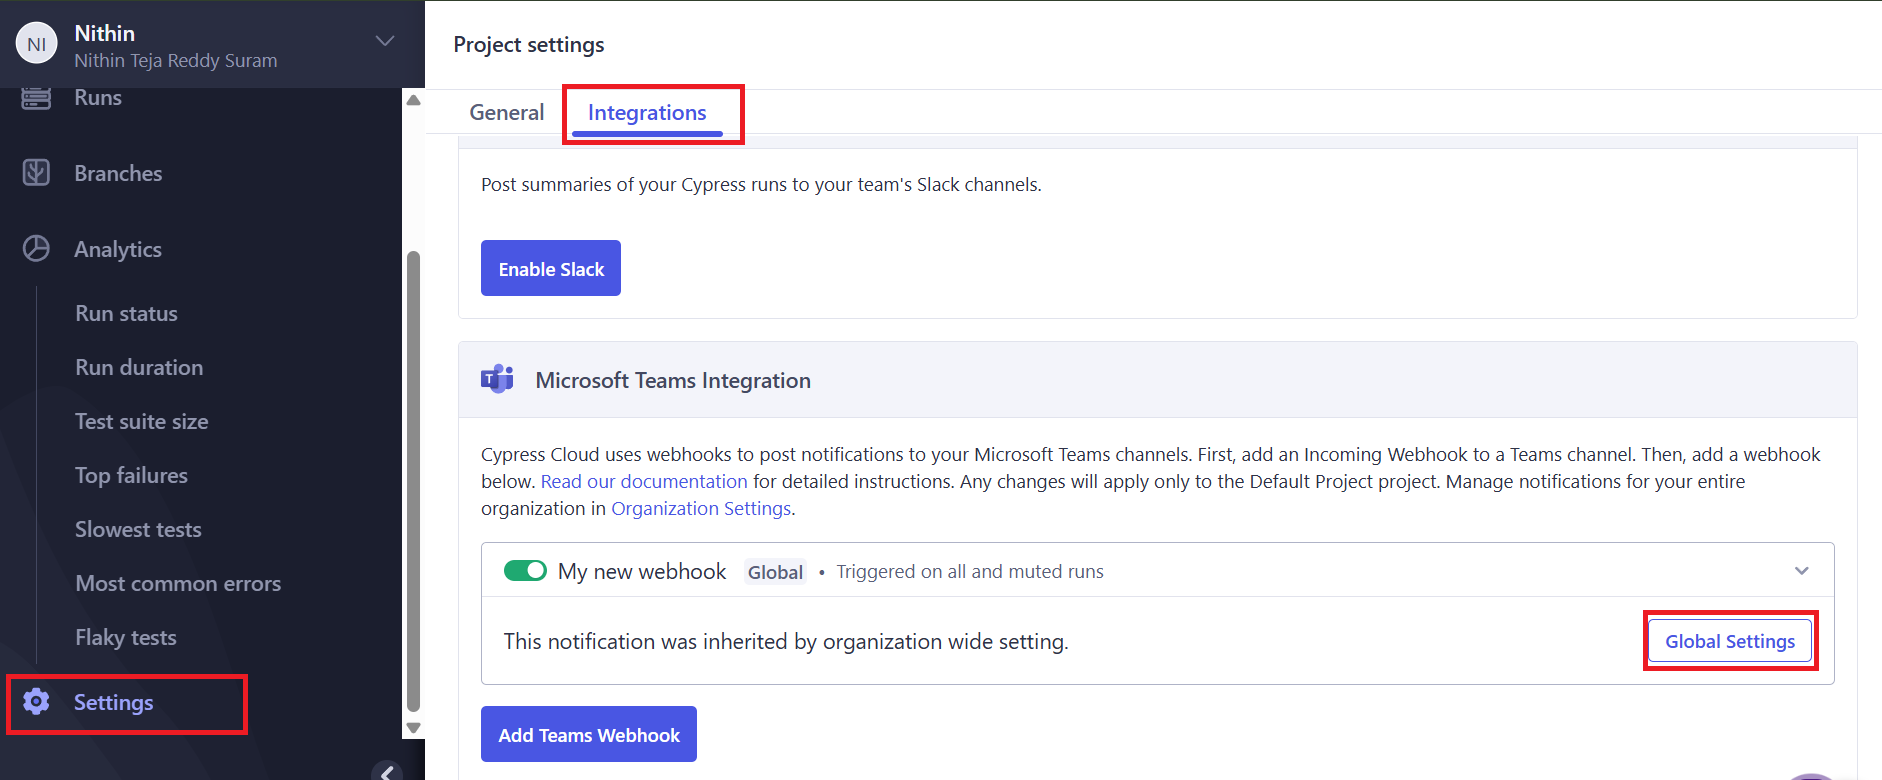Click the Nithin Teja Reddy Suram name
Screen dimensions: 1882x780
[176, 60]
